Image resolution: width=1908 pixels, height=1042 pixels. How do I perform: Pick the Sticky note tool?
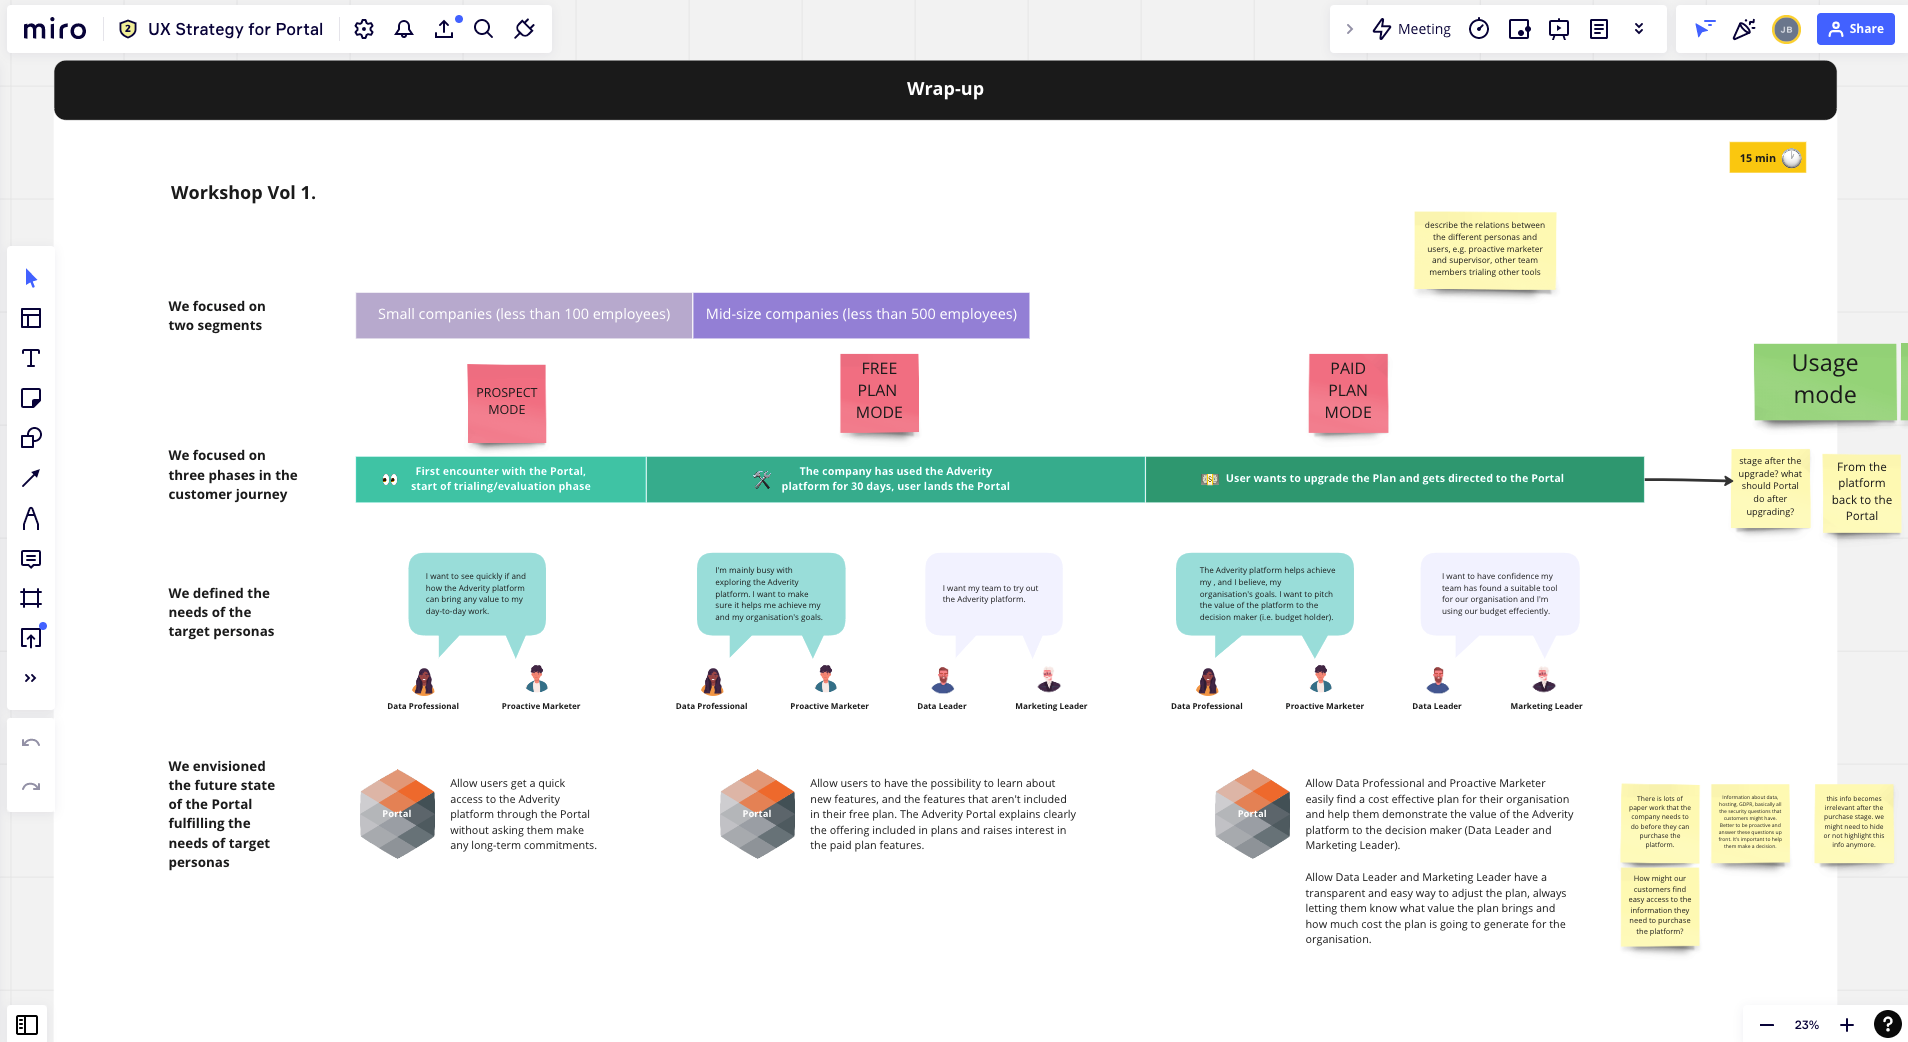31,398
